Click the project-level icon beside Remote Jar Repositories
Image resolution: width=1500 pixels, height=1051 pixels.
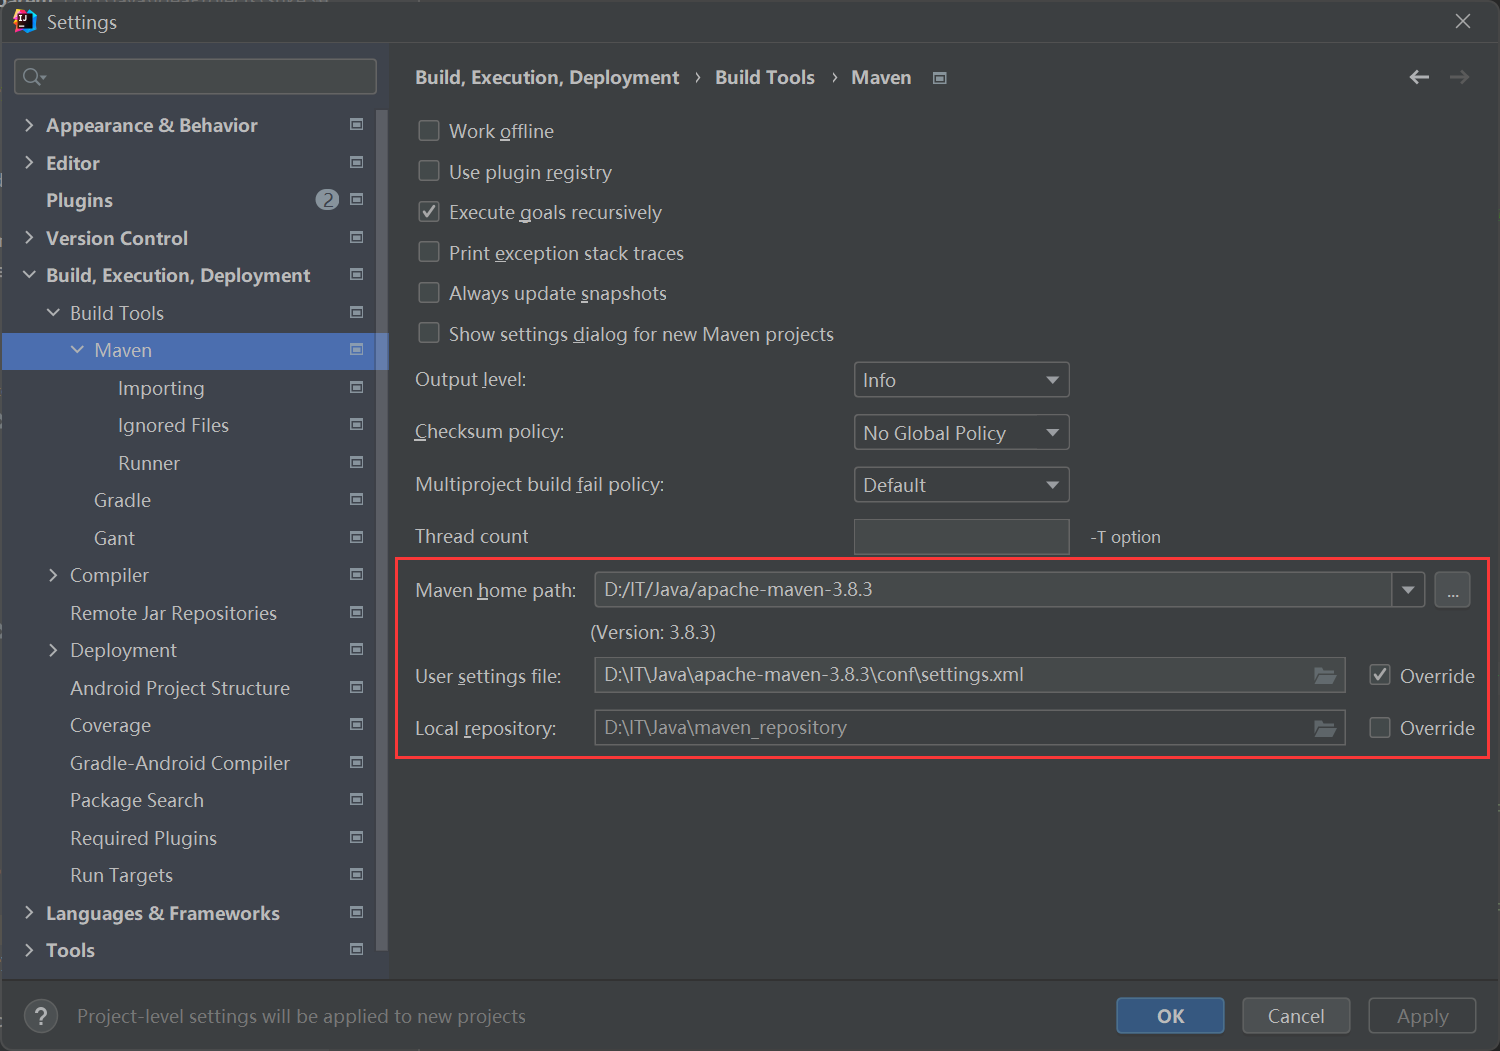click(x=356, y=612)
